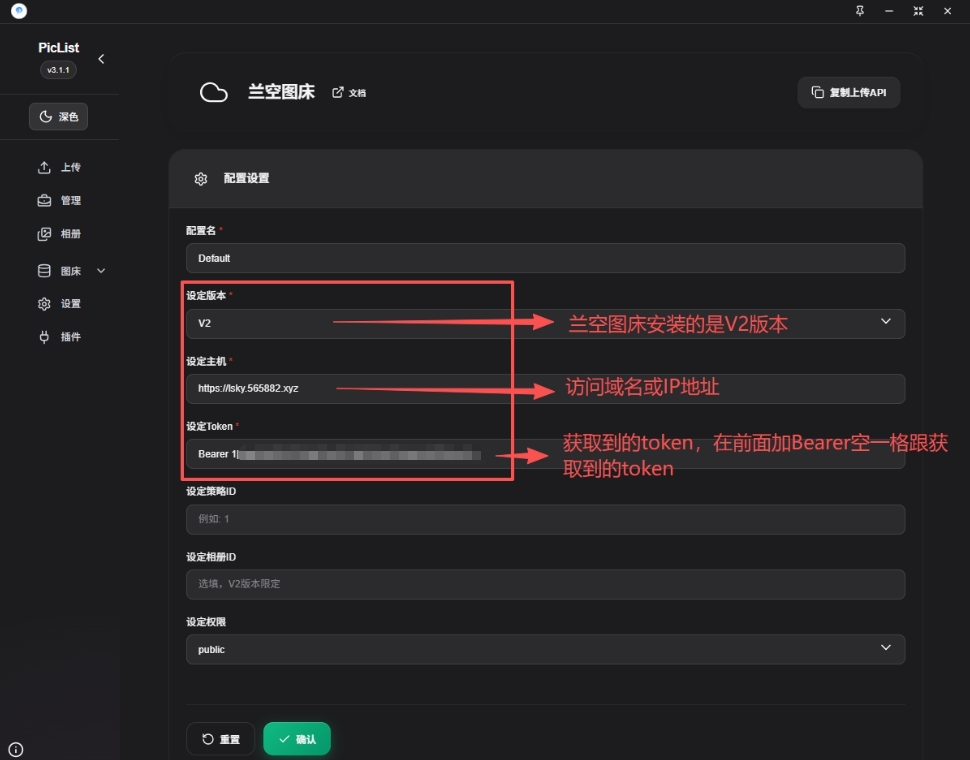
Task: Open the 文档 documentation link
Action: [349, 93]
